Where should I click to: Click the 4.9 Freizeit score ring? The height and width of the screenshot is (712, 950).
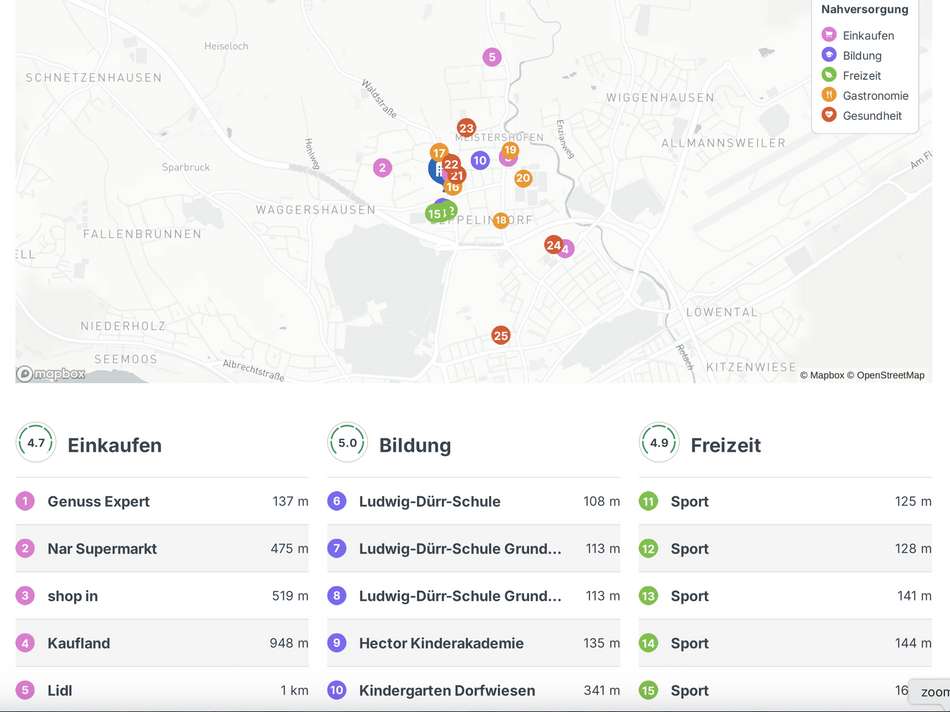coord(659,444)
